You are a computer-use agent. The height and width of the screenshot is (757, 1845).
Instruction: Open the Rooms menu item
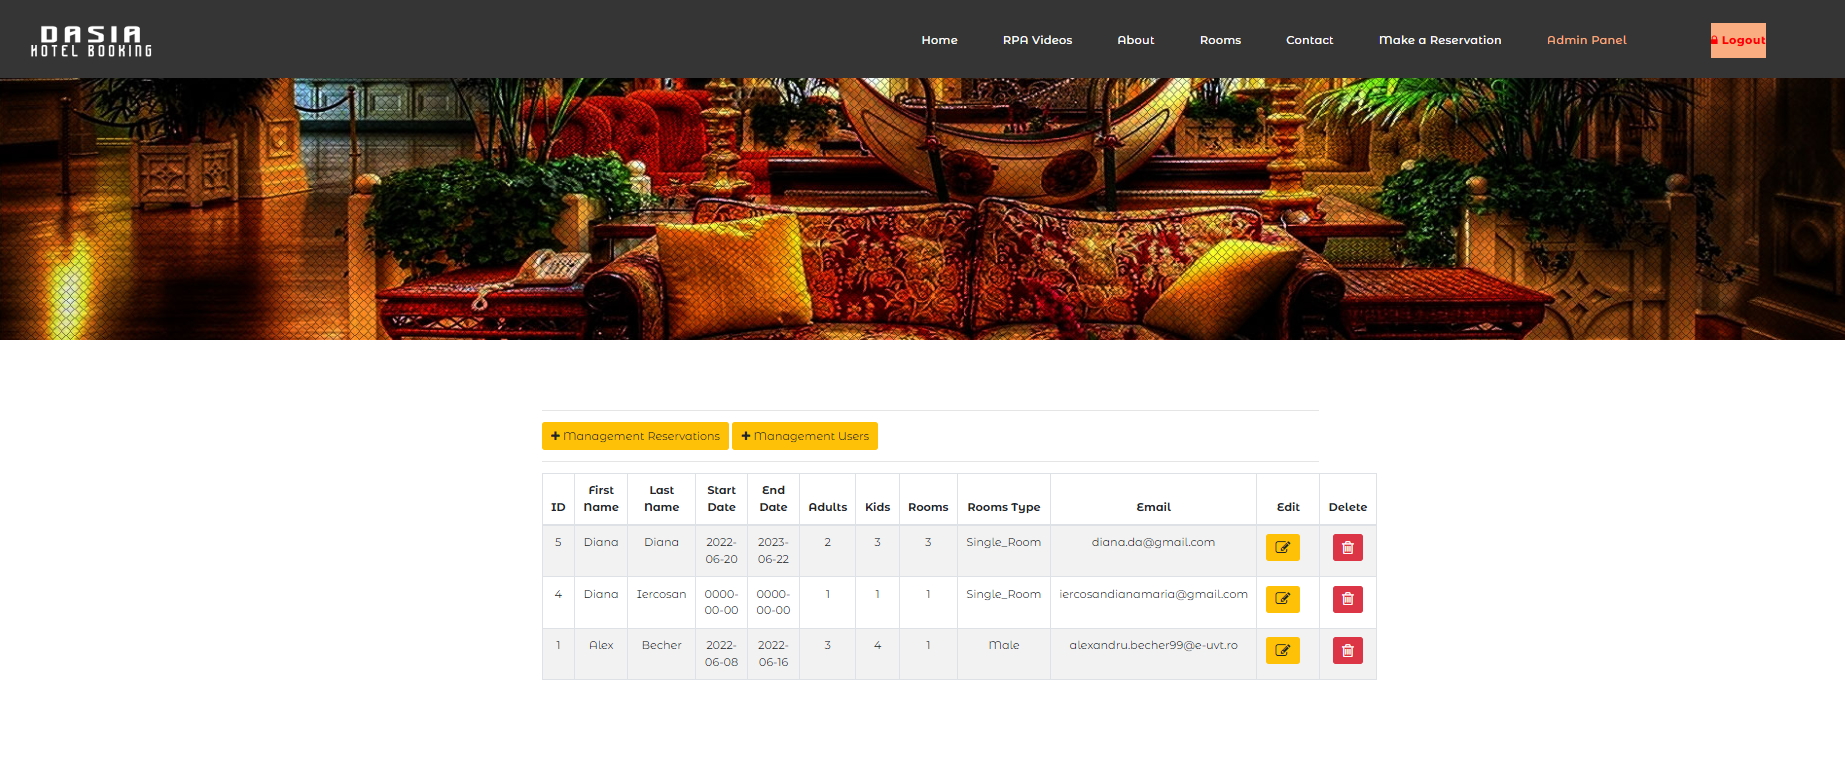click(x=1220, y=40)
